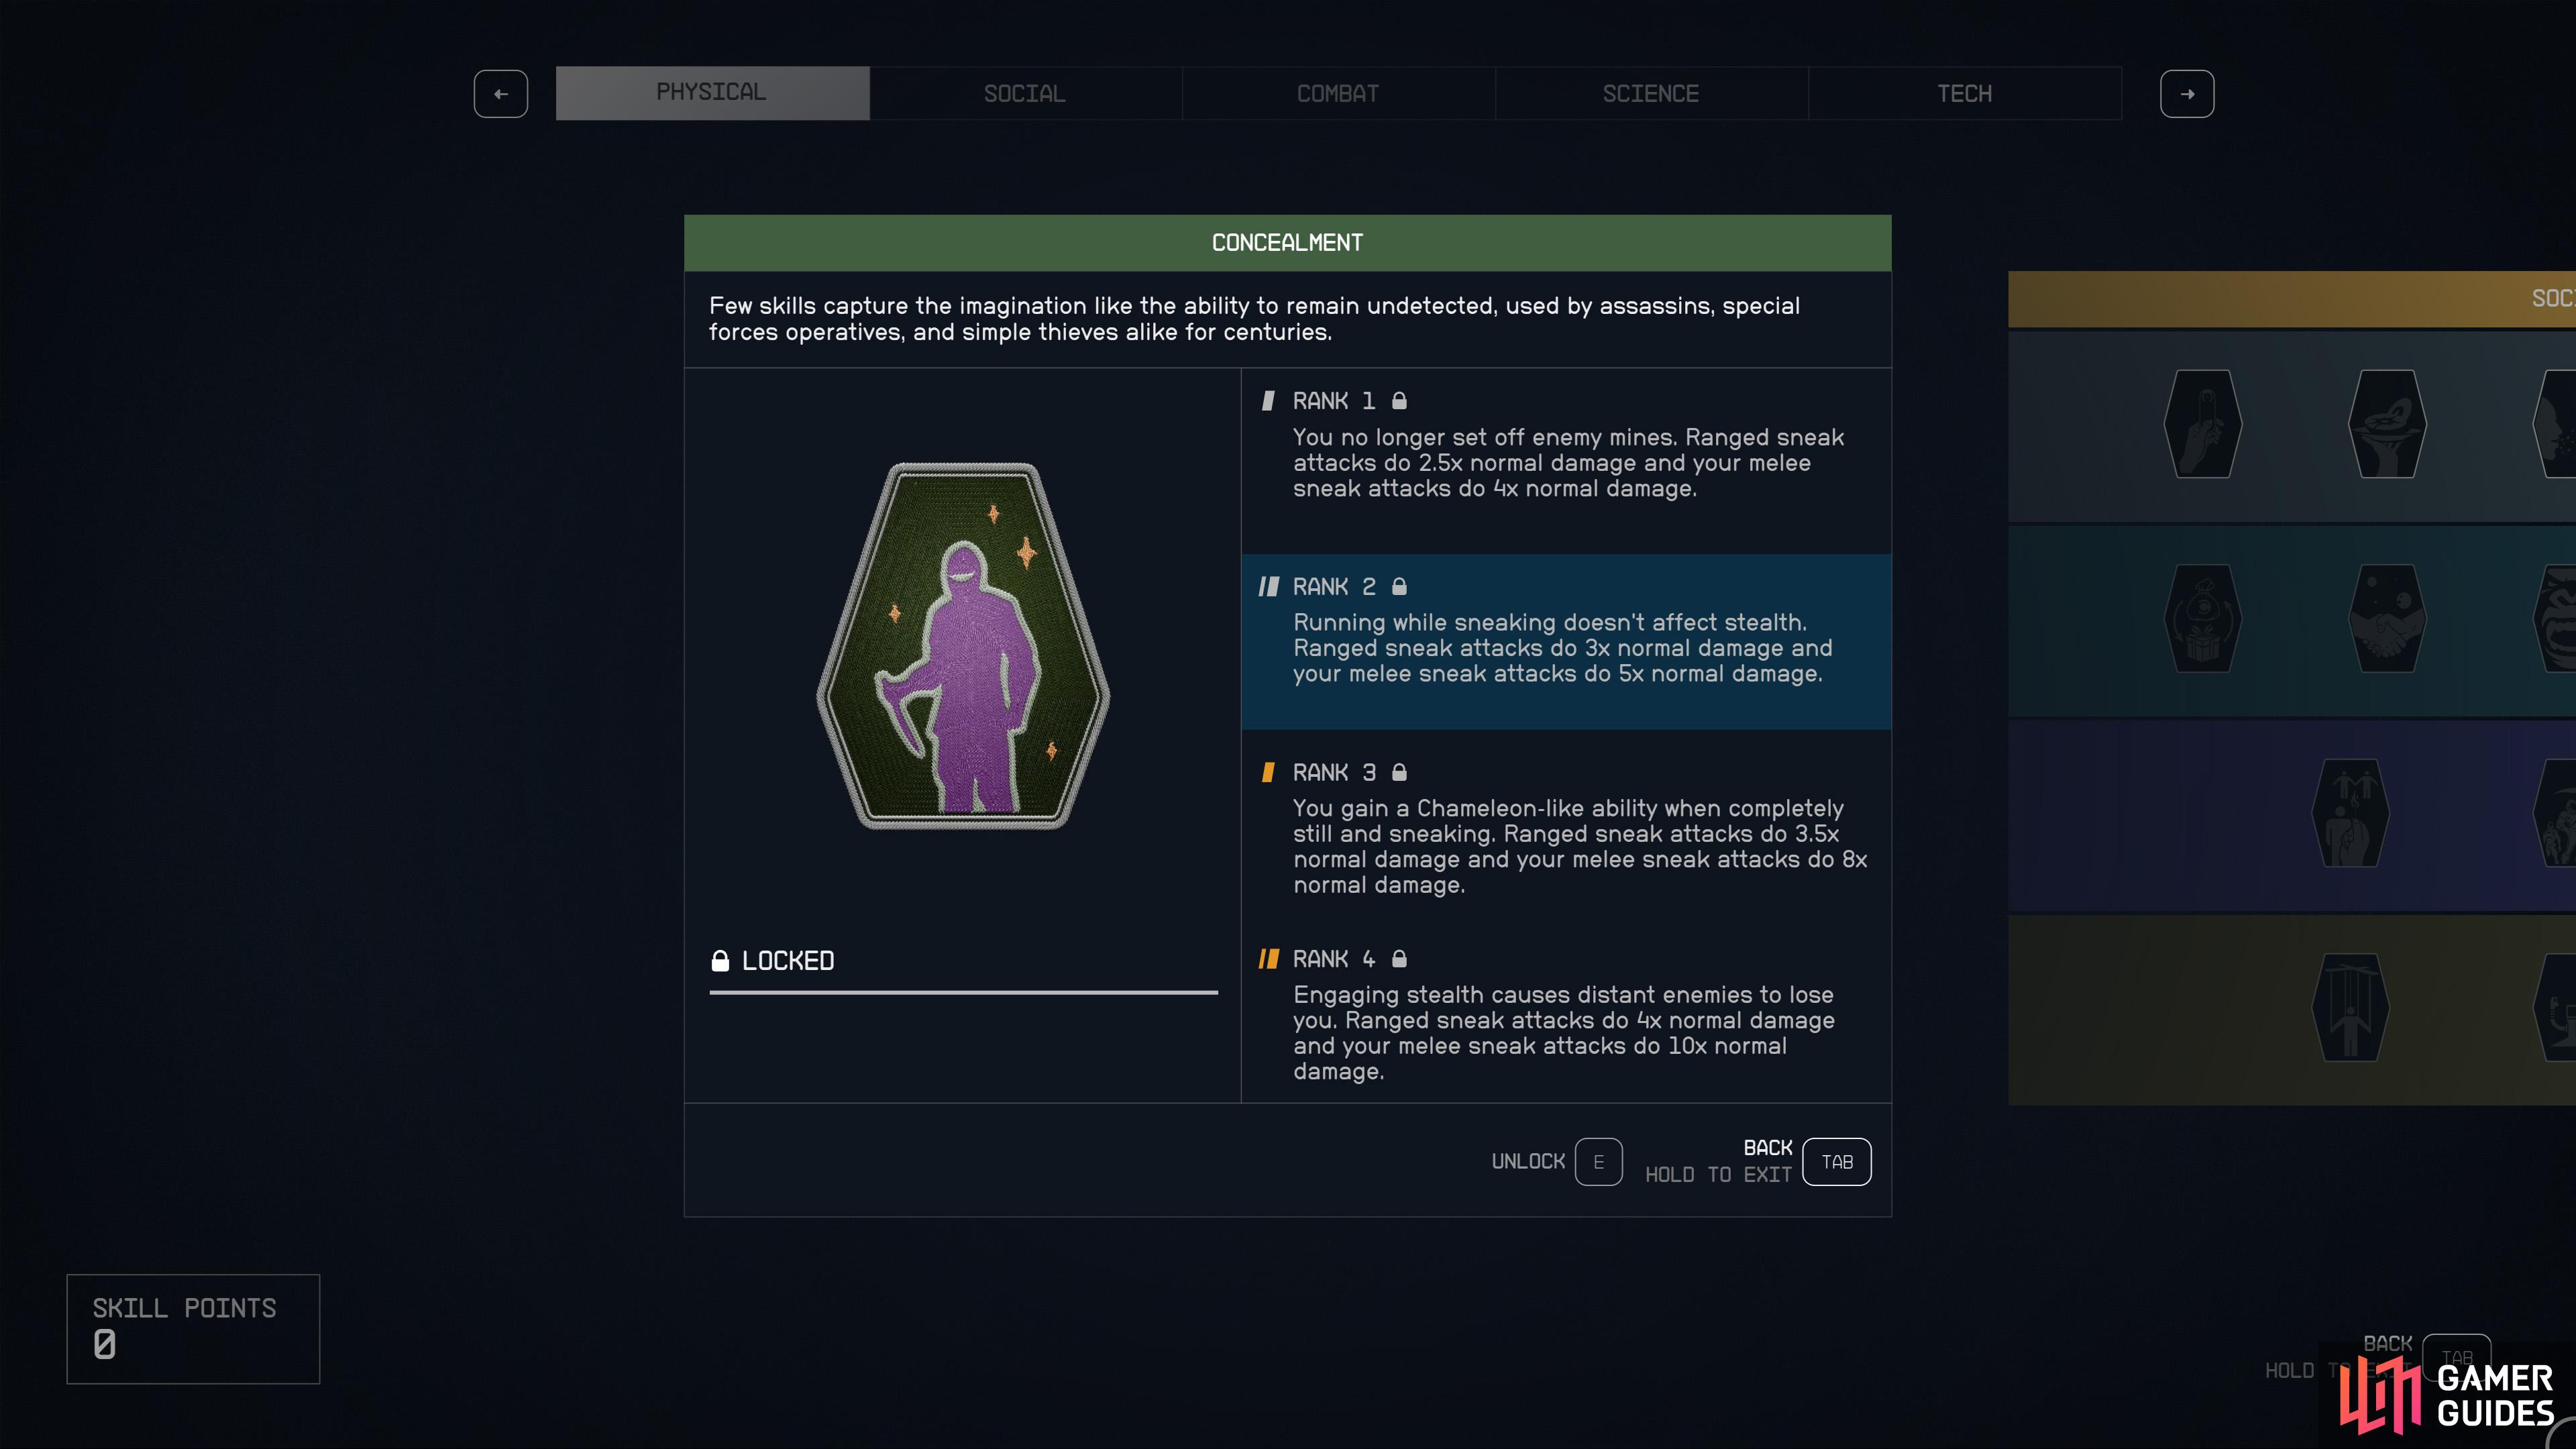Select the hand-holding-credstick skill icon

pyautogui.click(x=2202, y=424)
